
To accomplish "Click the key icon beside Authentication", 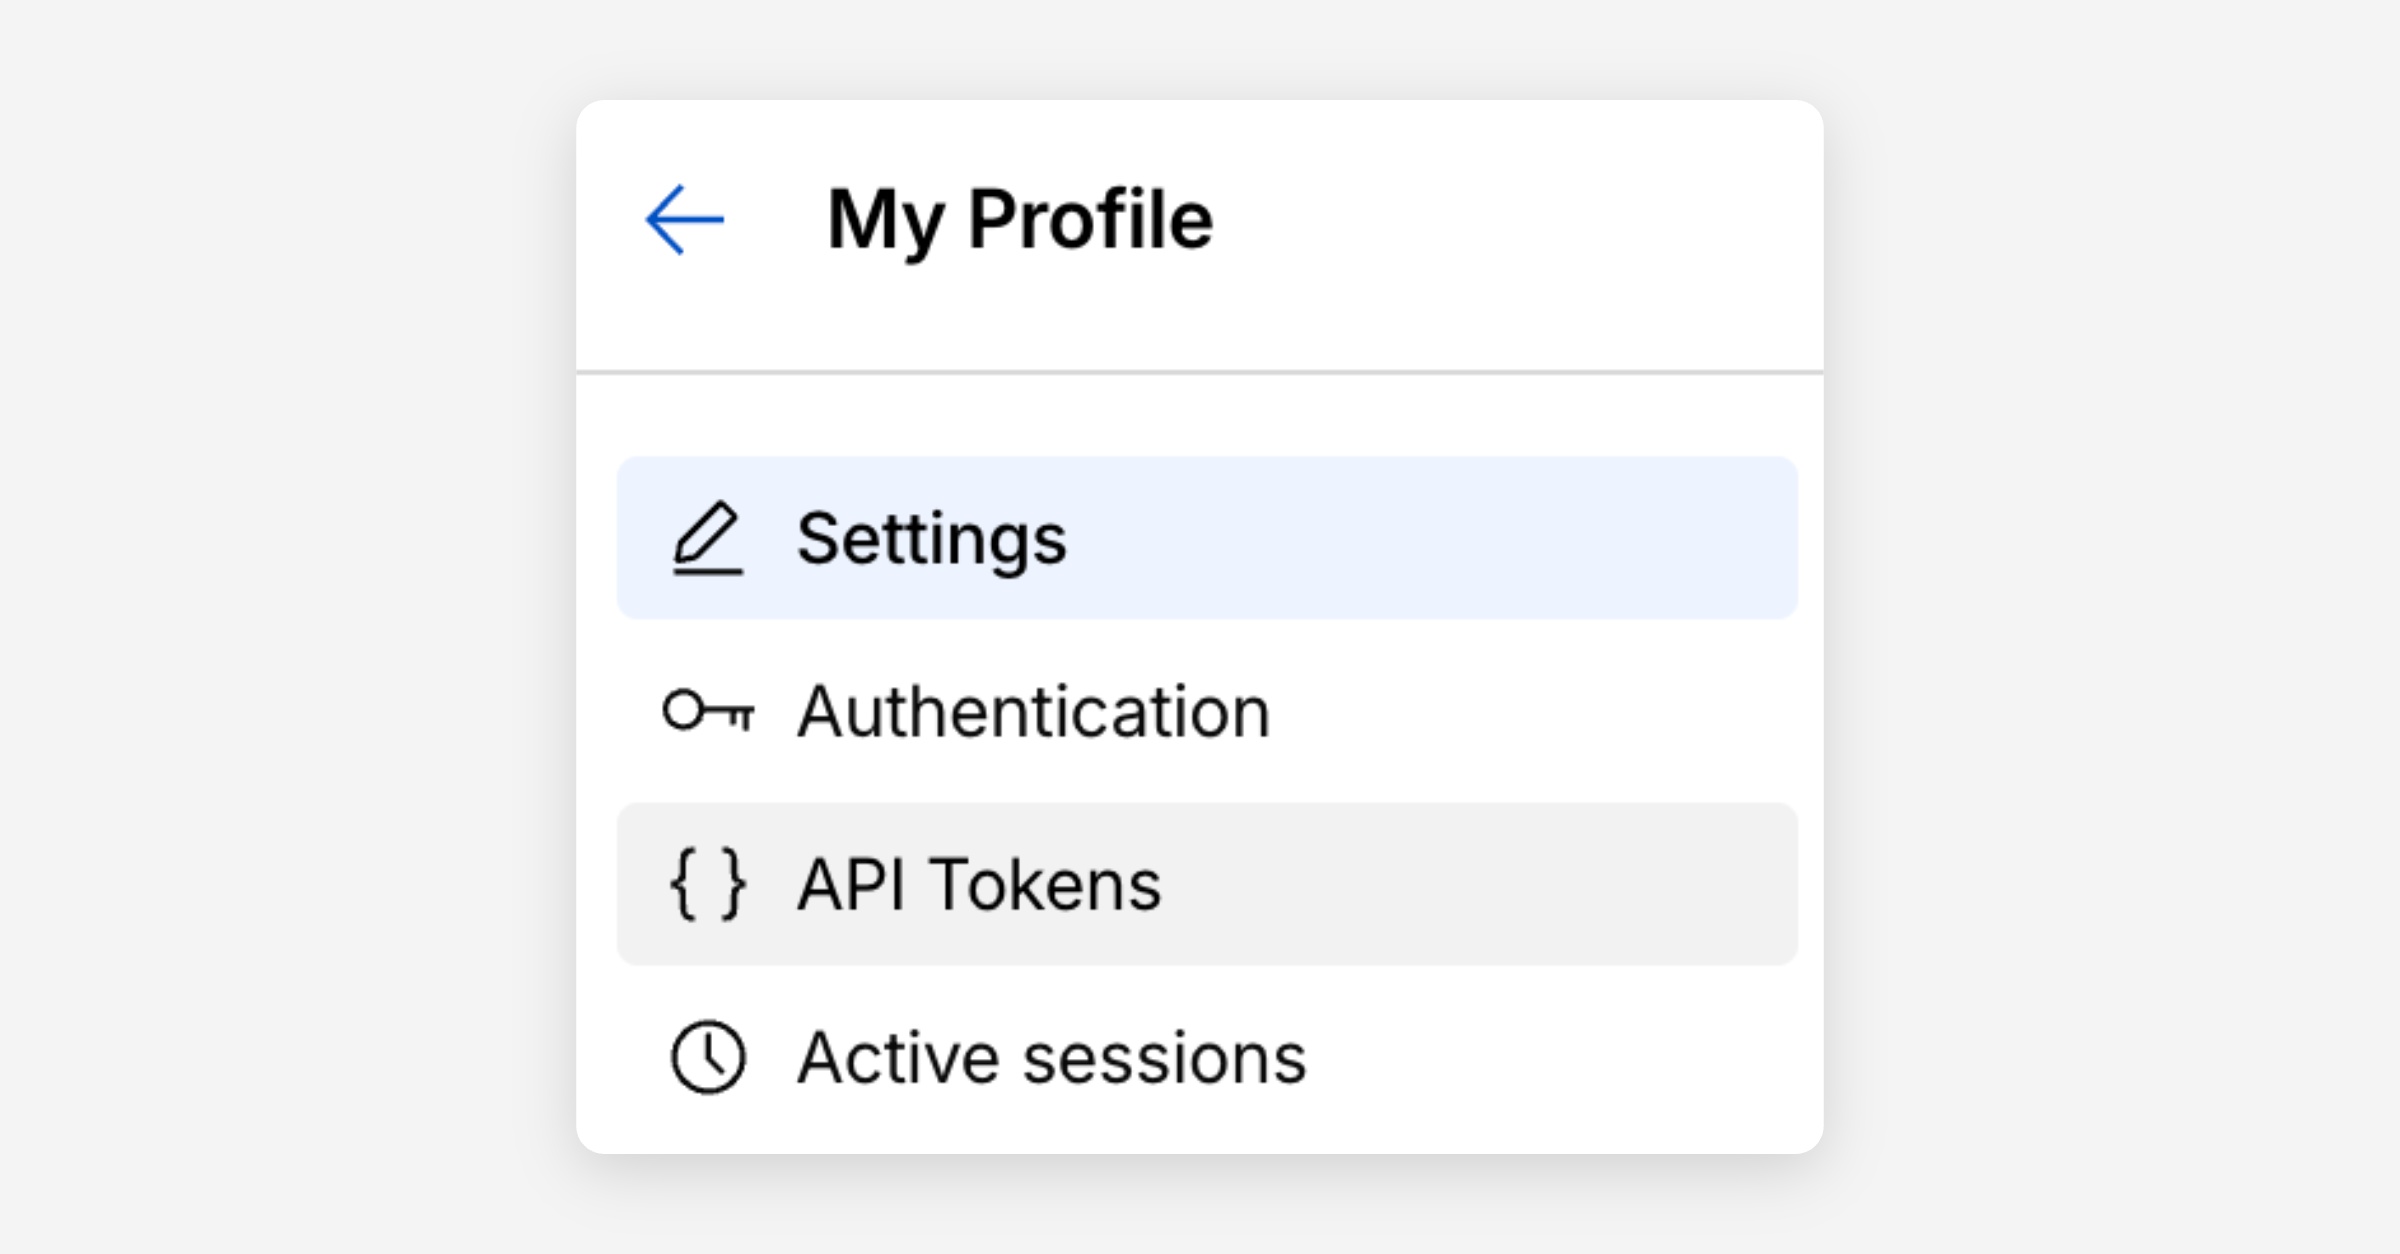I will pyautogui.click(x=708, y=712).
